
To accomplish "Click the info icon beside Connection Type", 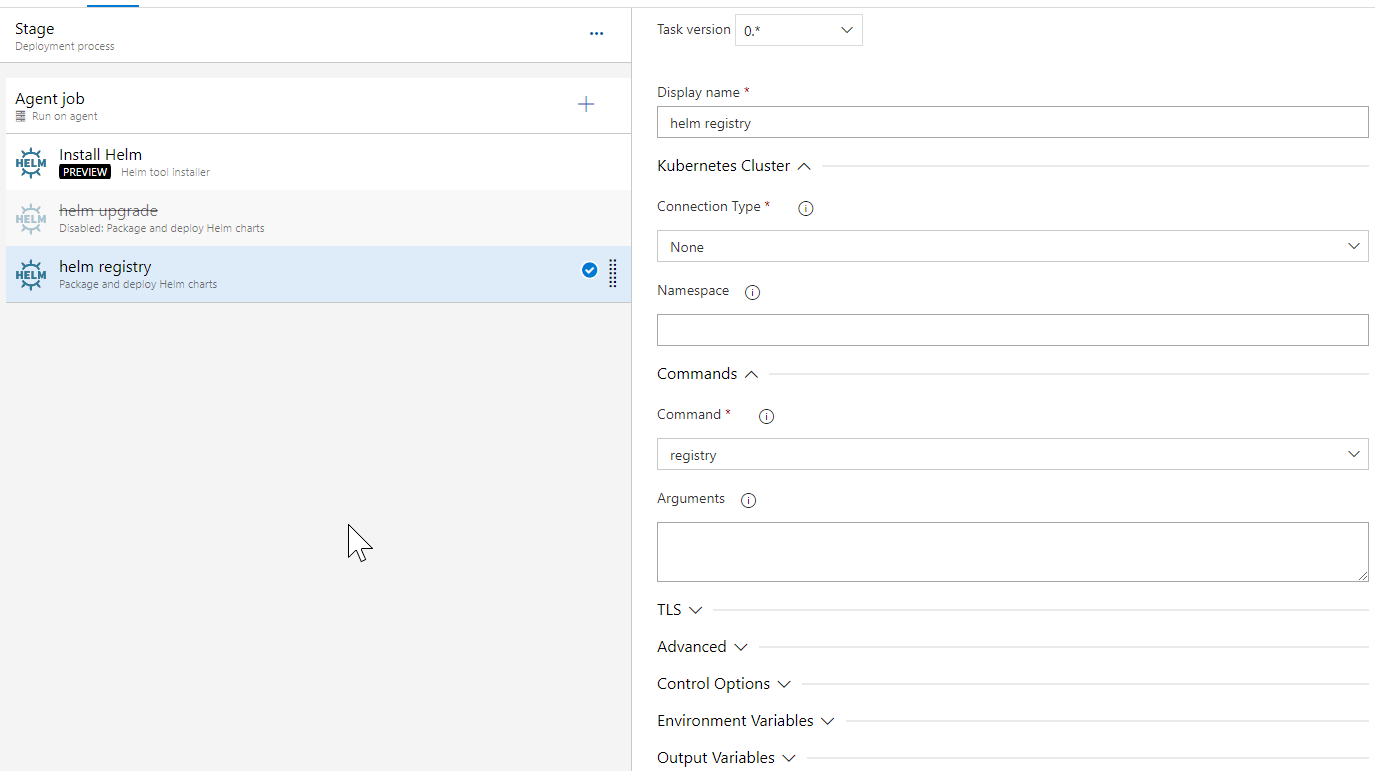I will (x=805, y=208).
